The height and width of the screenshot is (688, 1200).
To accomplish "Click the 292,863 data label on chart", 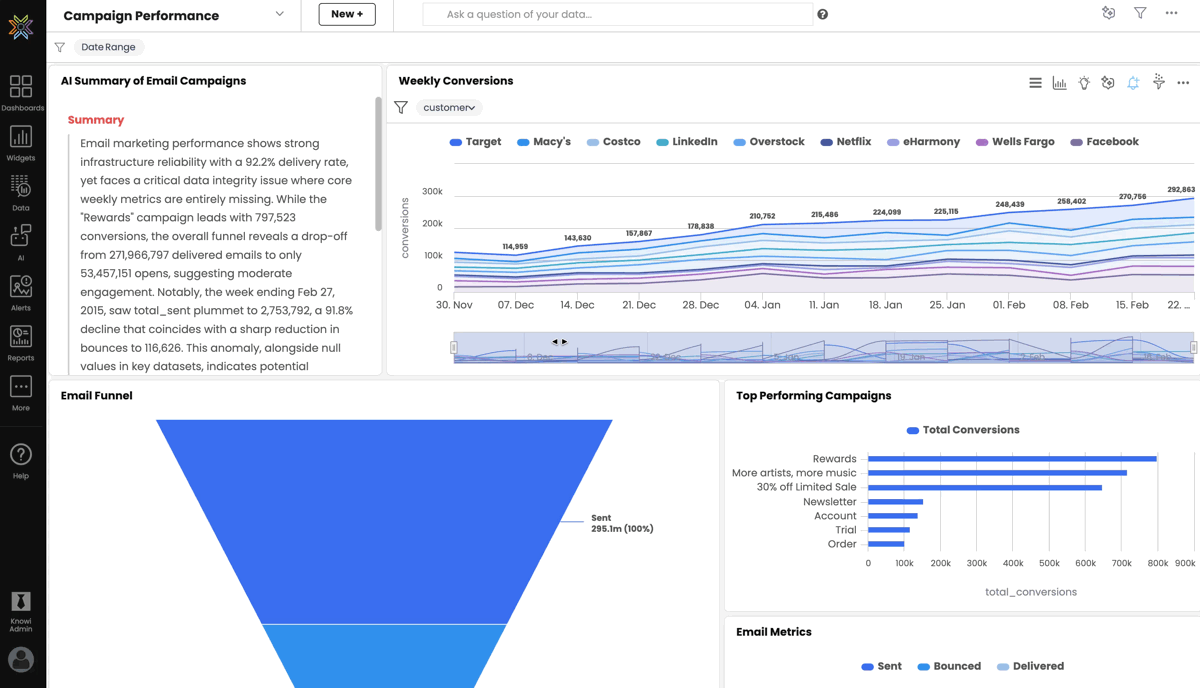I will (1181, 189).
